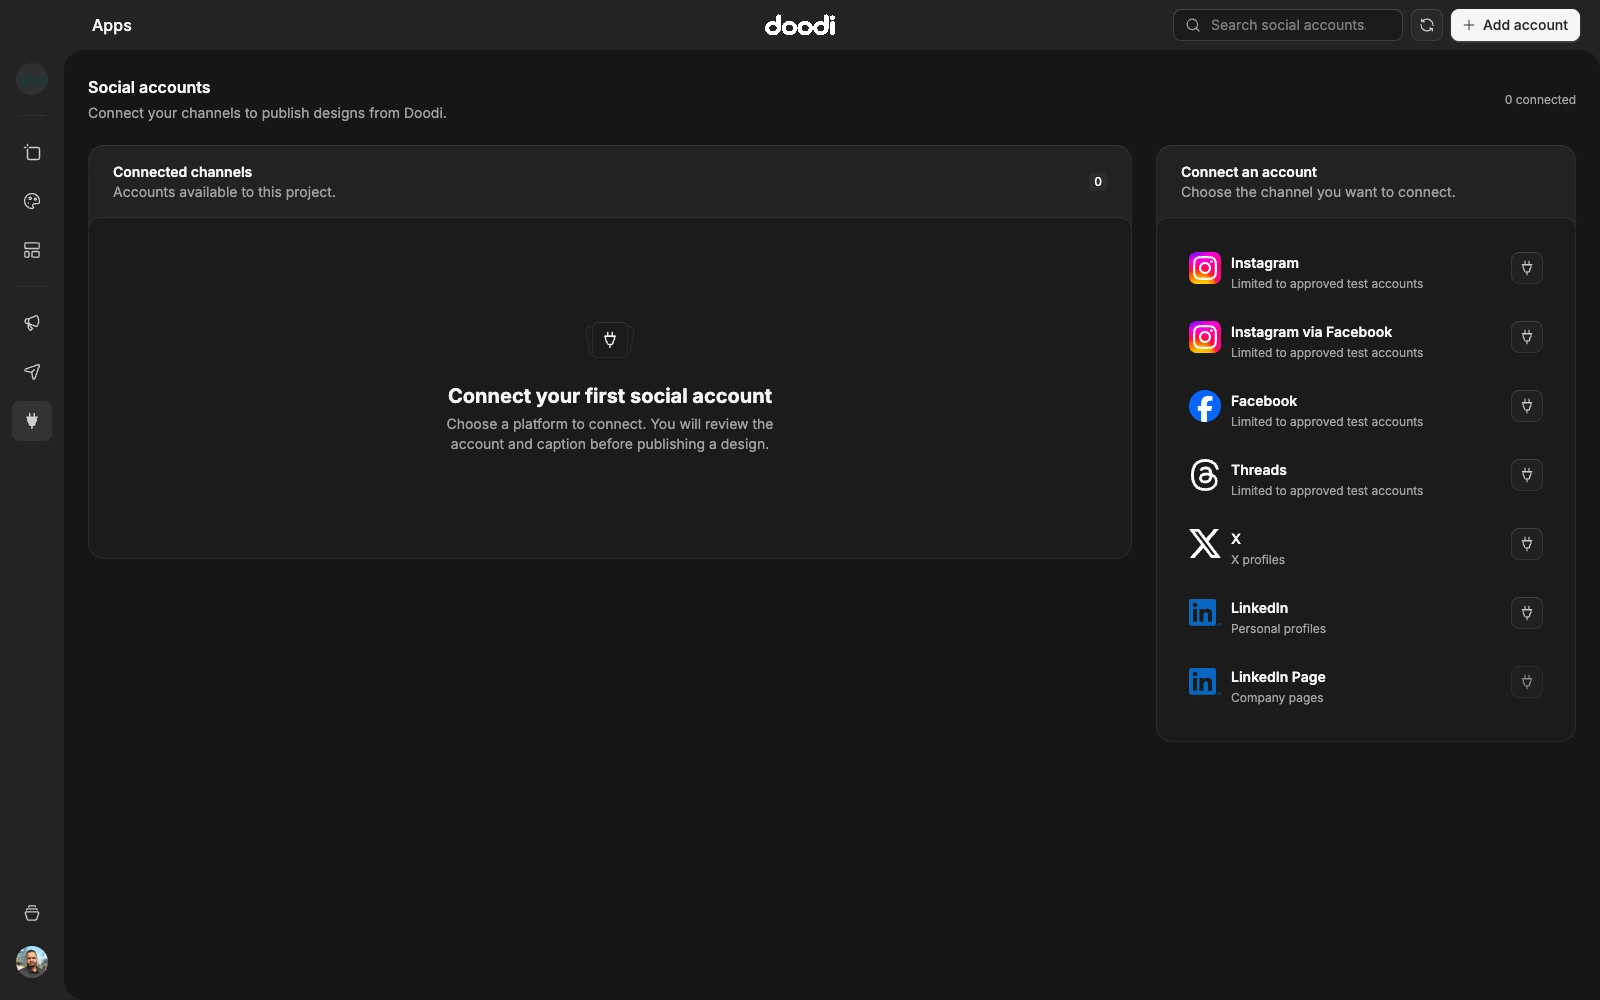Click the plug button for Instagram via Facebook
The width and height of the screenshot is (1600, 1000).
[x=1527, y=337]
